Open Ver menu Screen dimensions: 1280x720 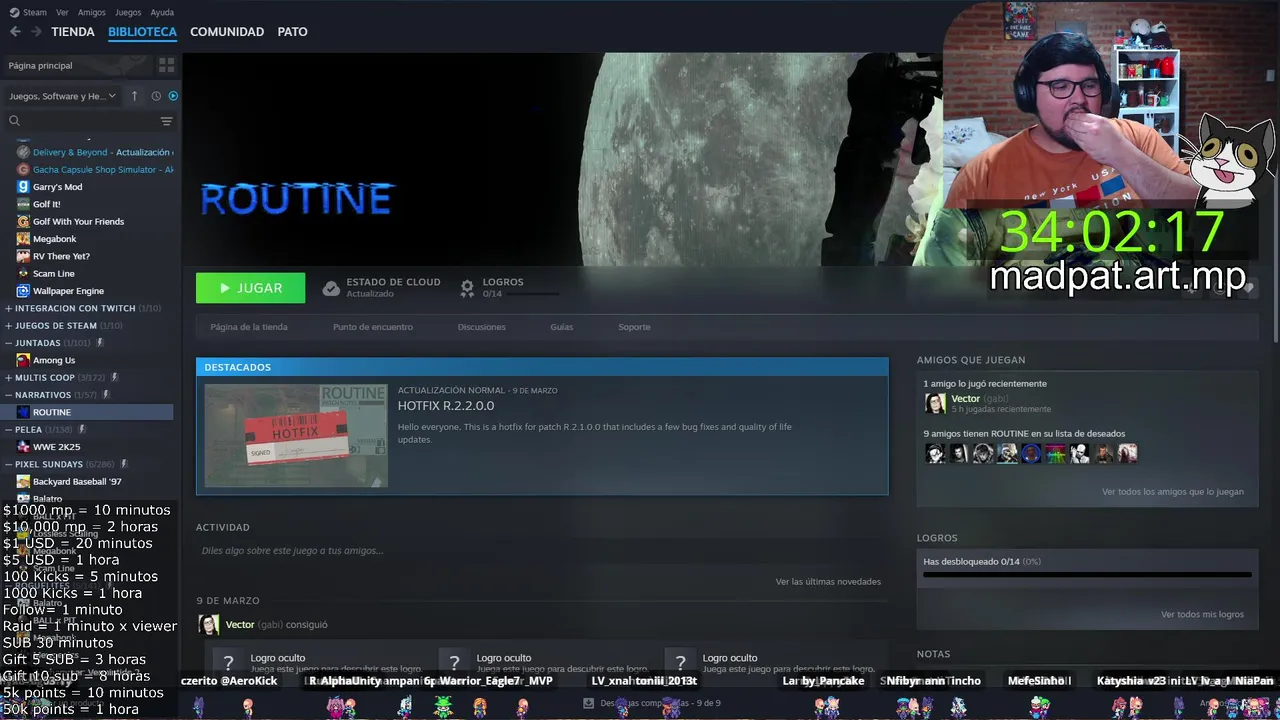click(62, 12)
